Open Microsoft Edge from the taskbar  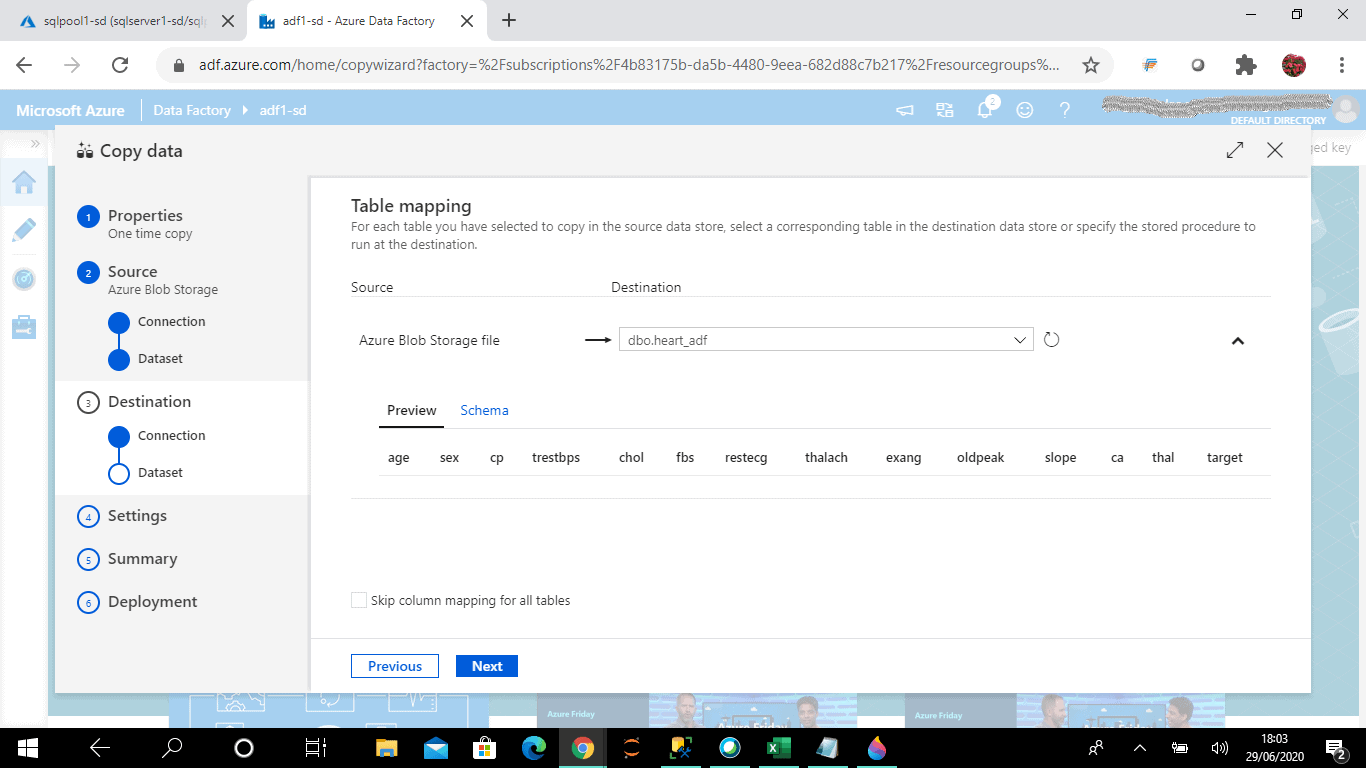click(534, 747)
